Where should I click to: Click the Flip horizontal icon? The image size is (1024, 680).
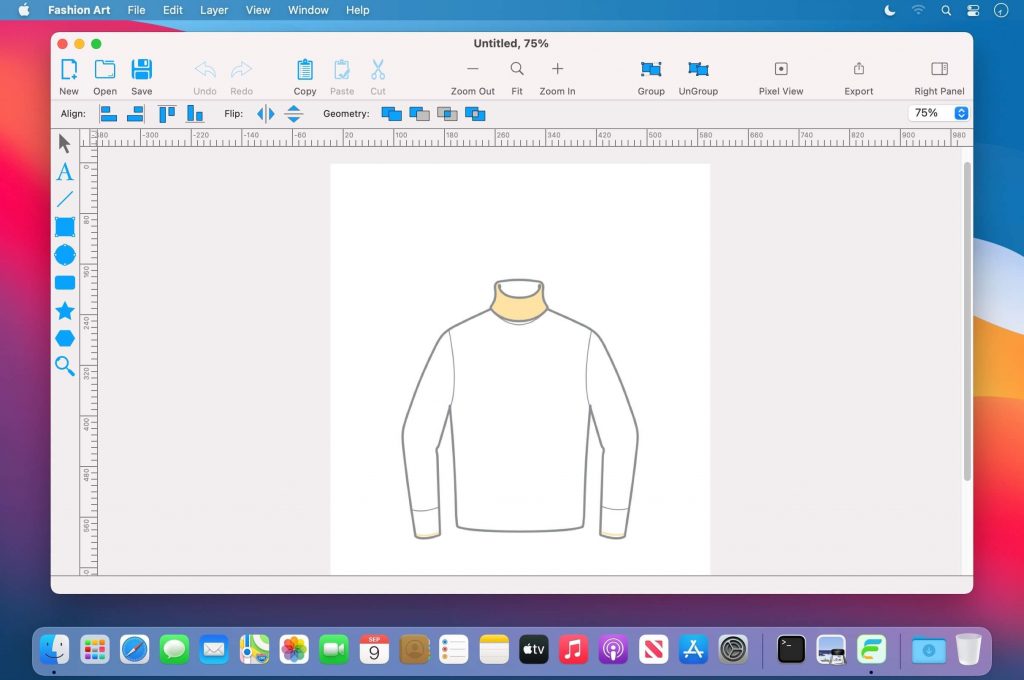(265, 114)
